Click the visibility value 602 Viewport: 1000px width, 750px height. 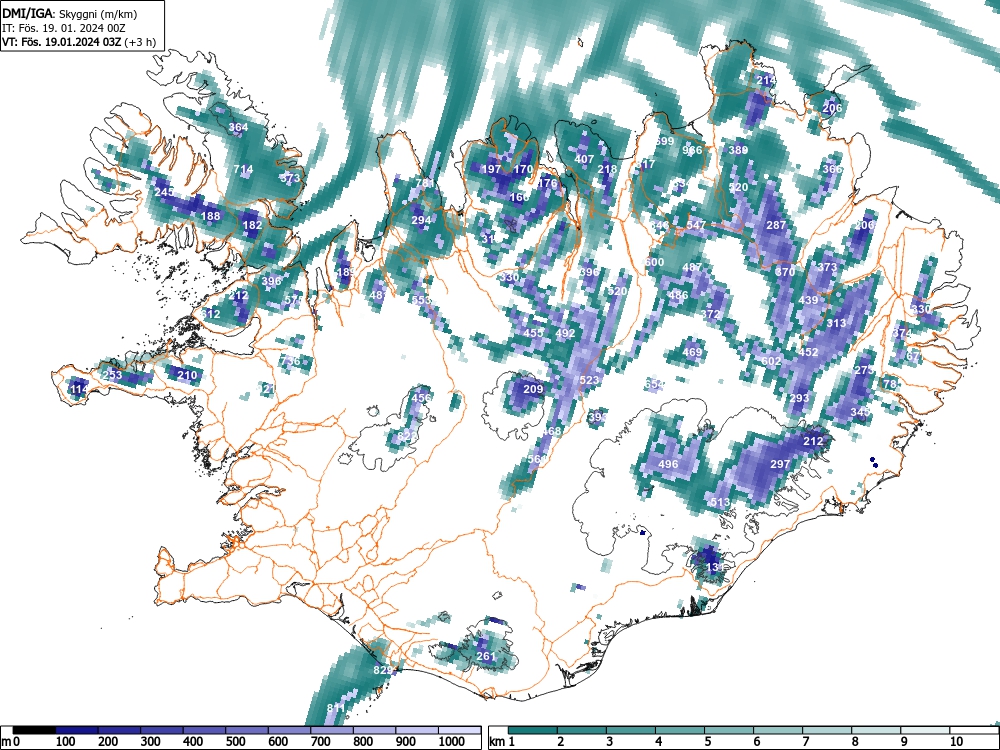tap(771, 361)
